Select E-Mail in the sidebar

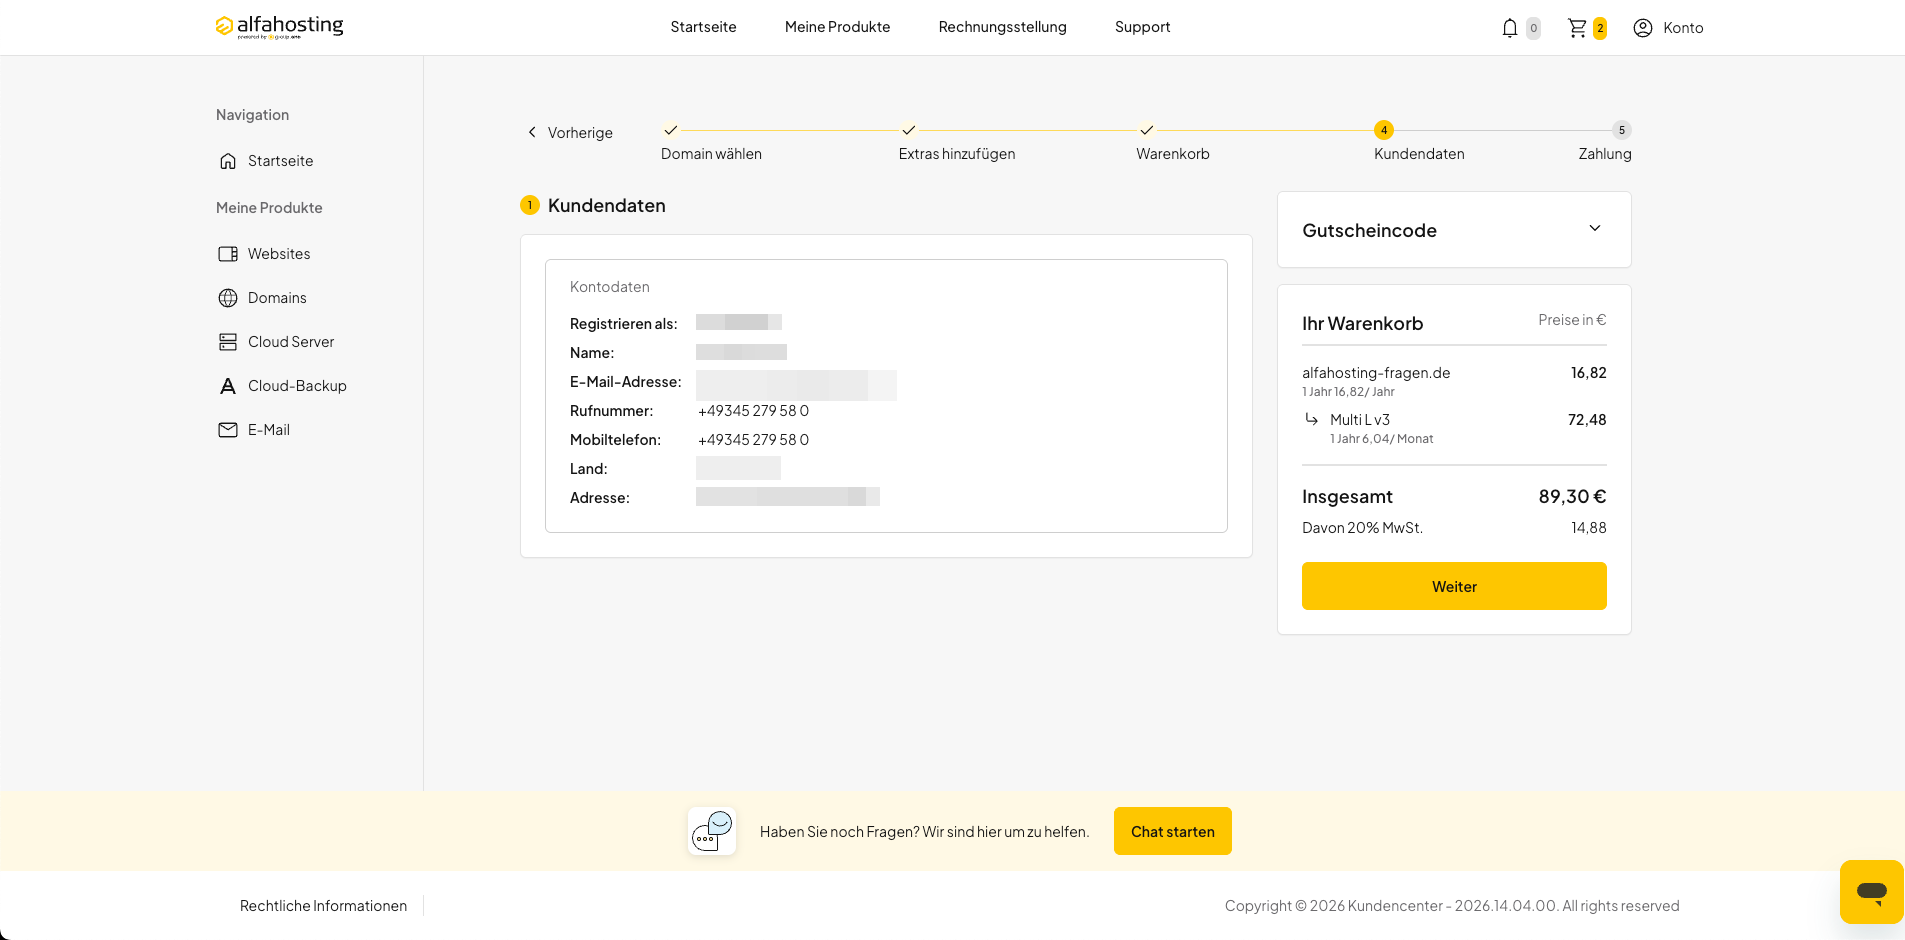[269, 430]
